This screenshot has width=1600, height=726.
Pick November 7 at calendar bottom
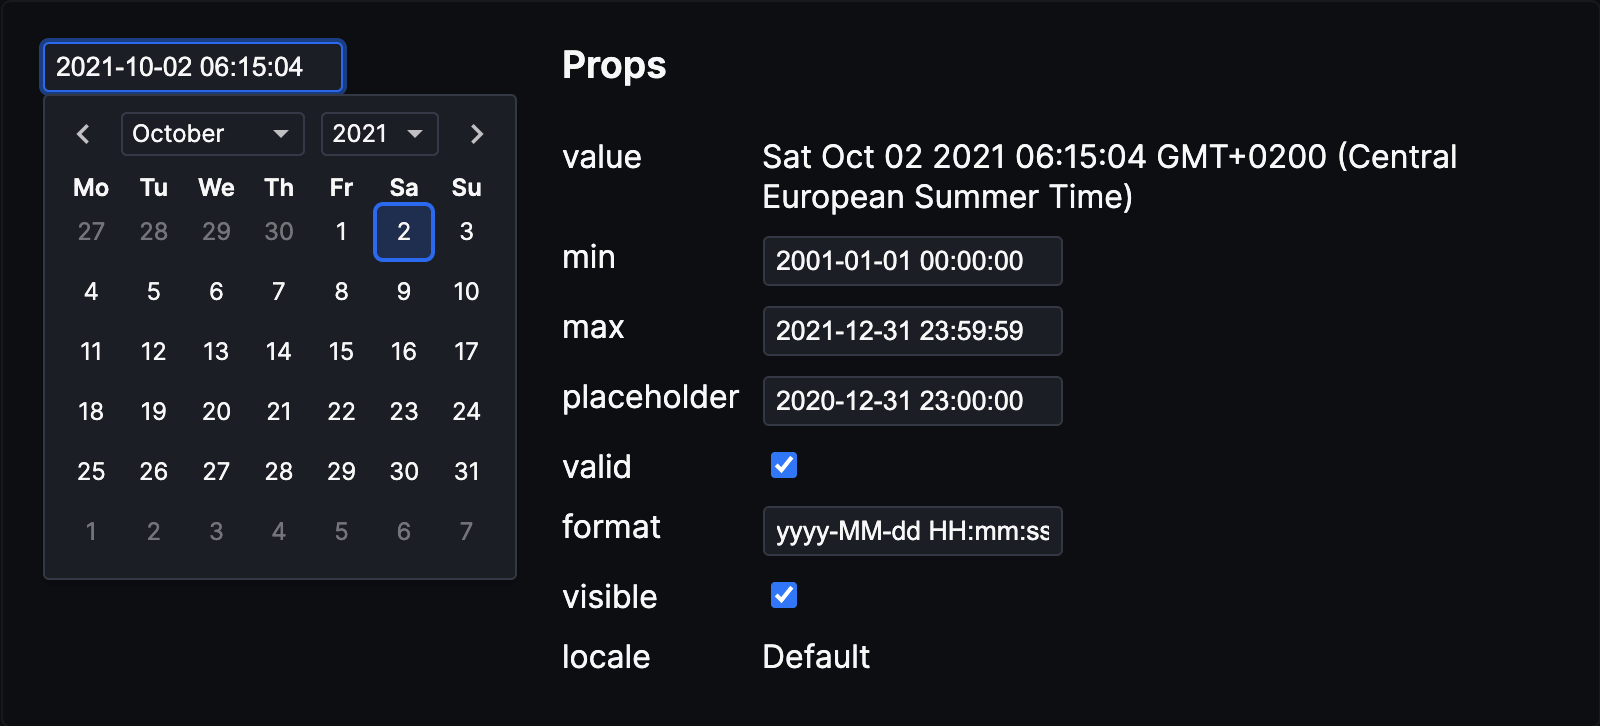[466, 532]
